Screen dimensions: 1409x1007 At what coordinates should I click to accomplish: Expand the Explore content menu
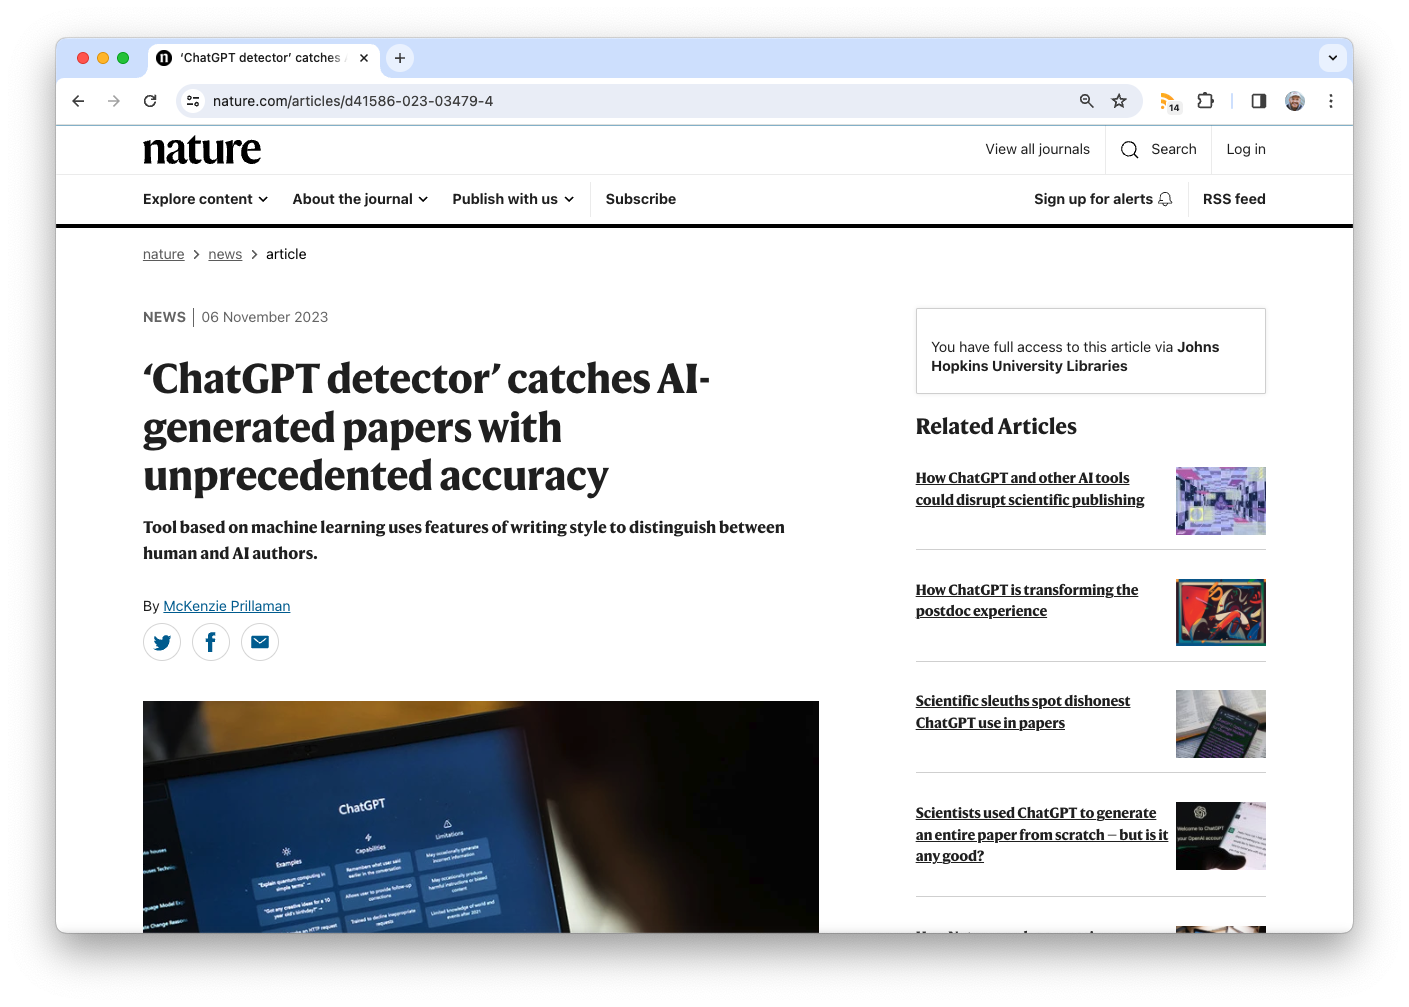point(204,199)
